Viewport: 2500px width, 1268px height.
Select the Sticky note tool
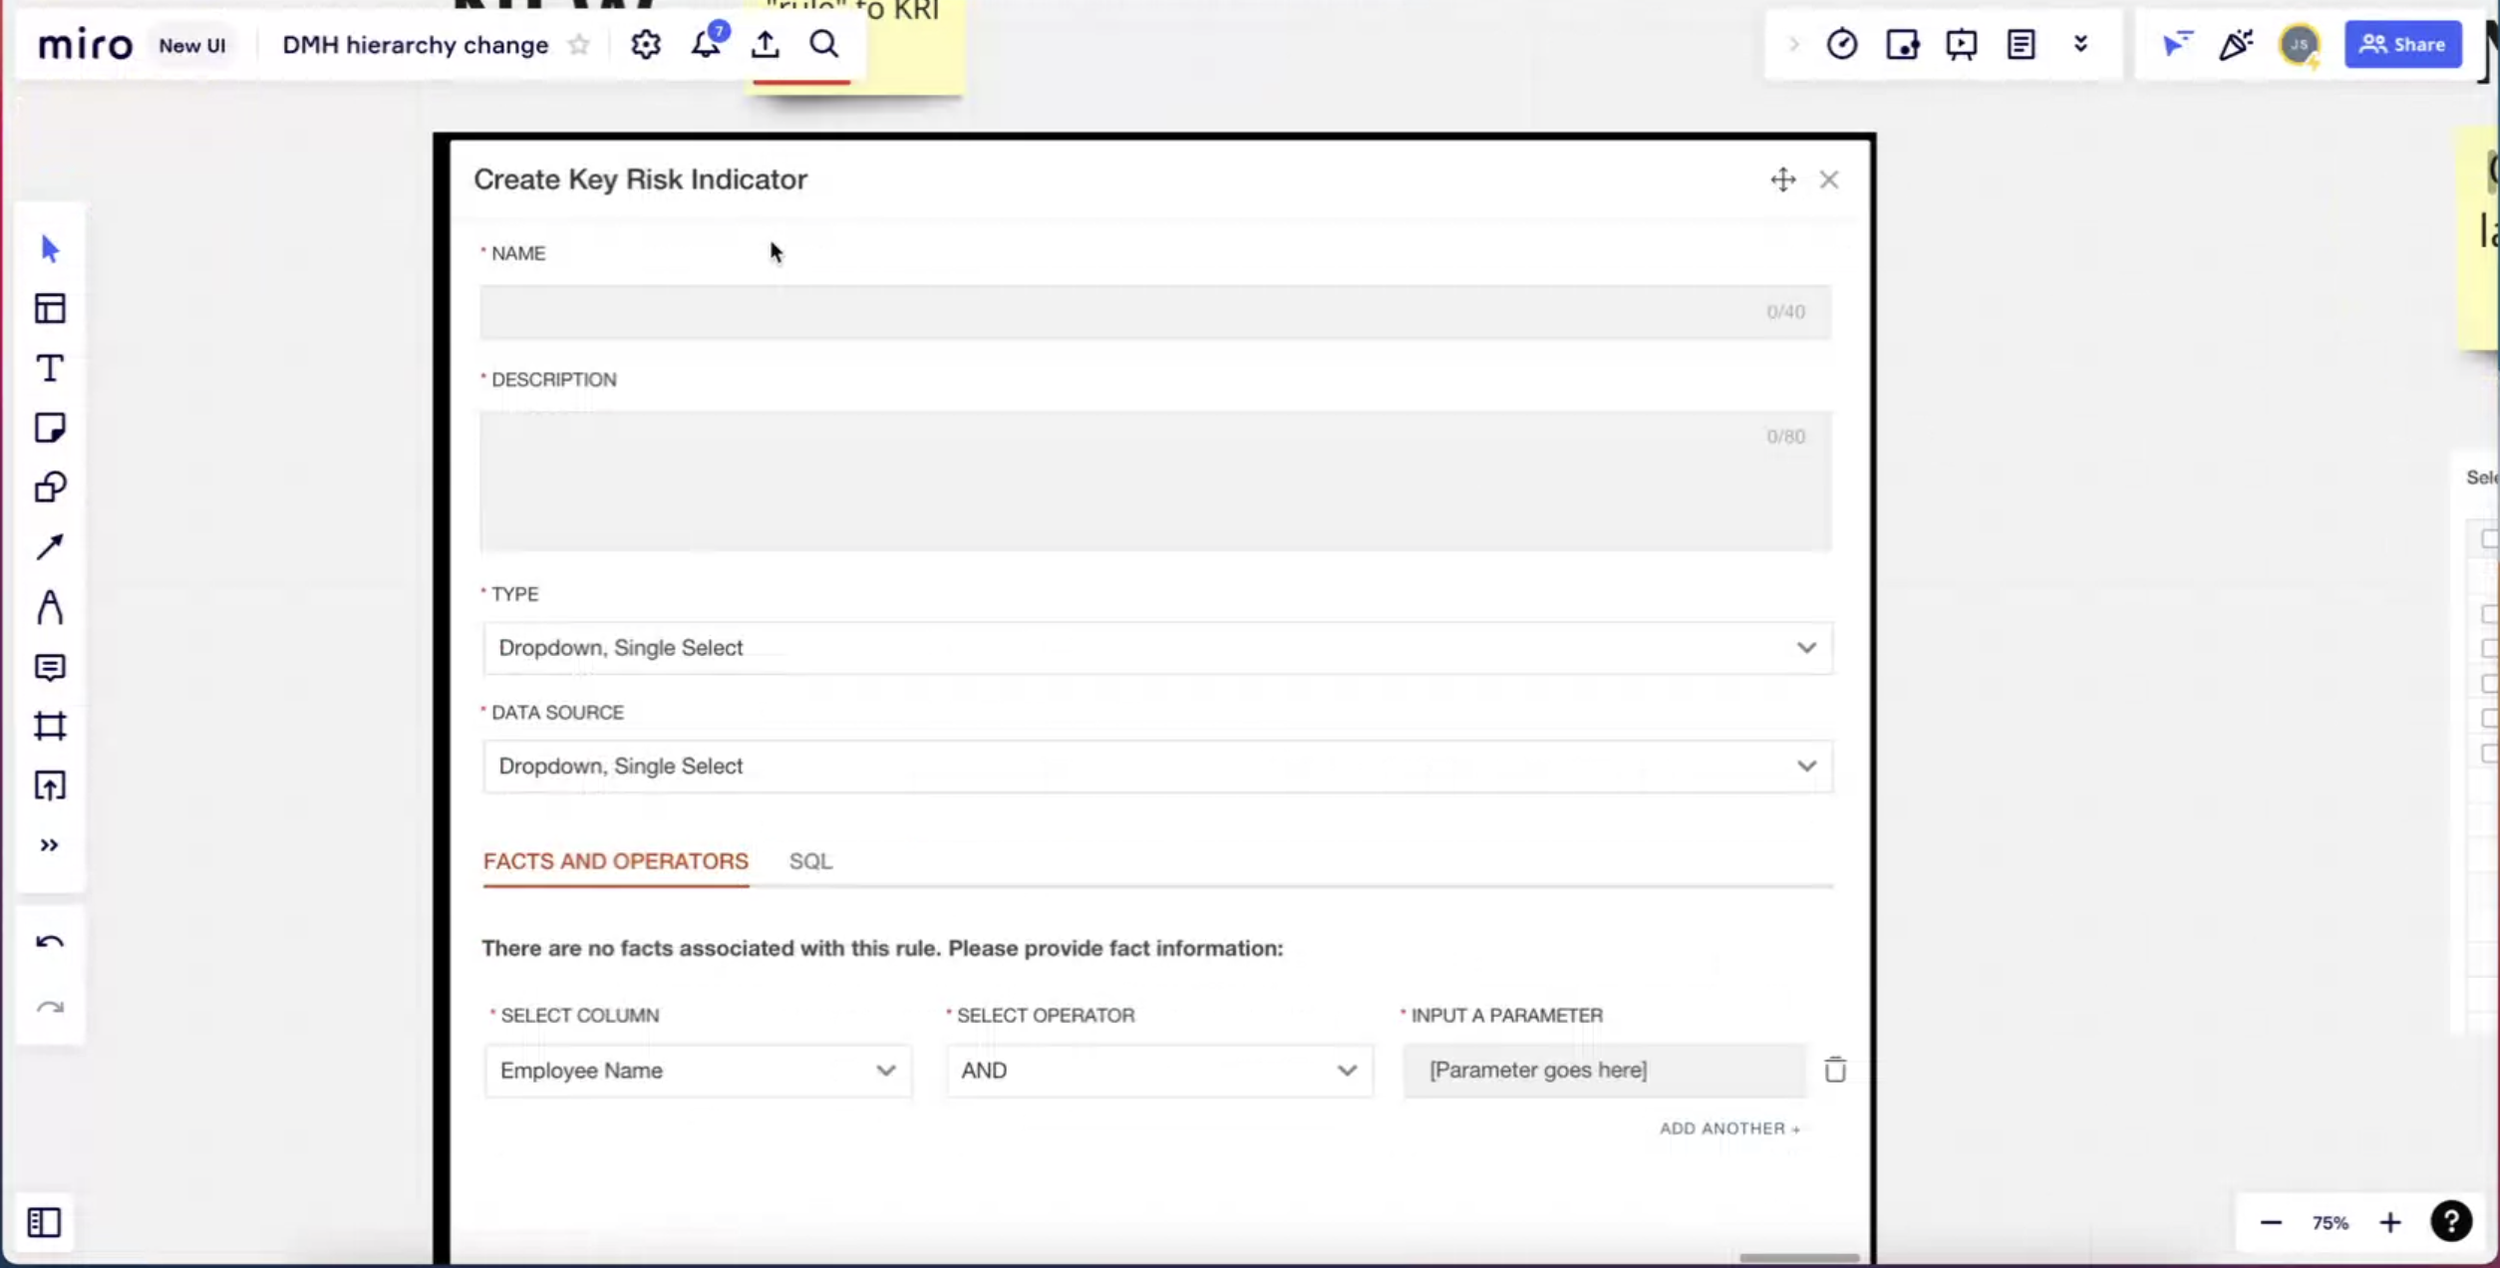point(50,428)
